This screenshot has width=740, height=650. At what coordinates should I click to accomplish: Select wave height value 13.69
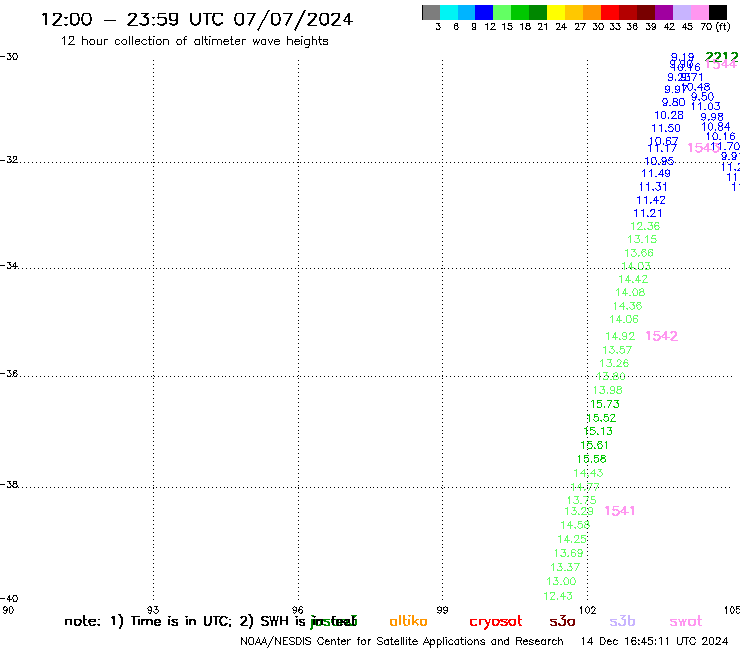coord(568,553)
